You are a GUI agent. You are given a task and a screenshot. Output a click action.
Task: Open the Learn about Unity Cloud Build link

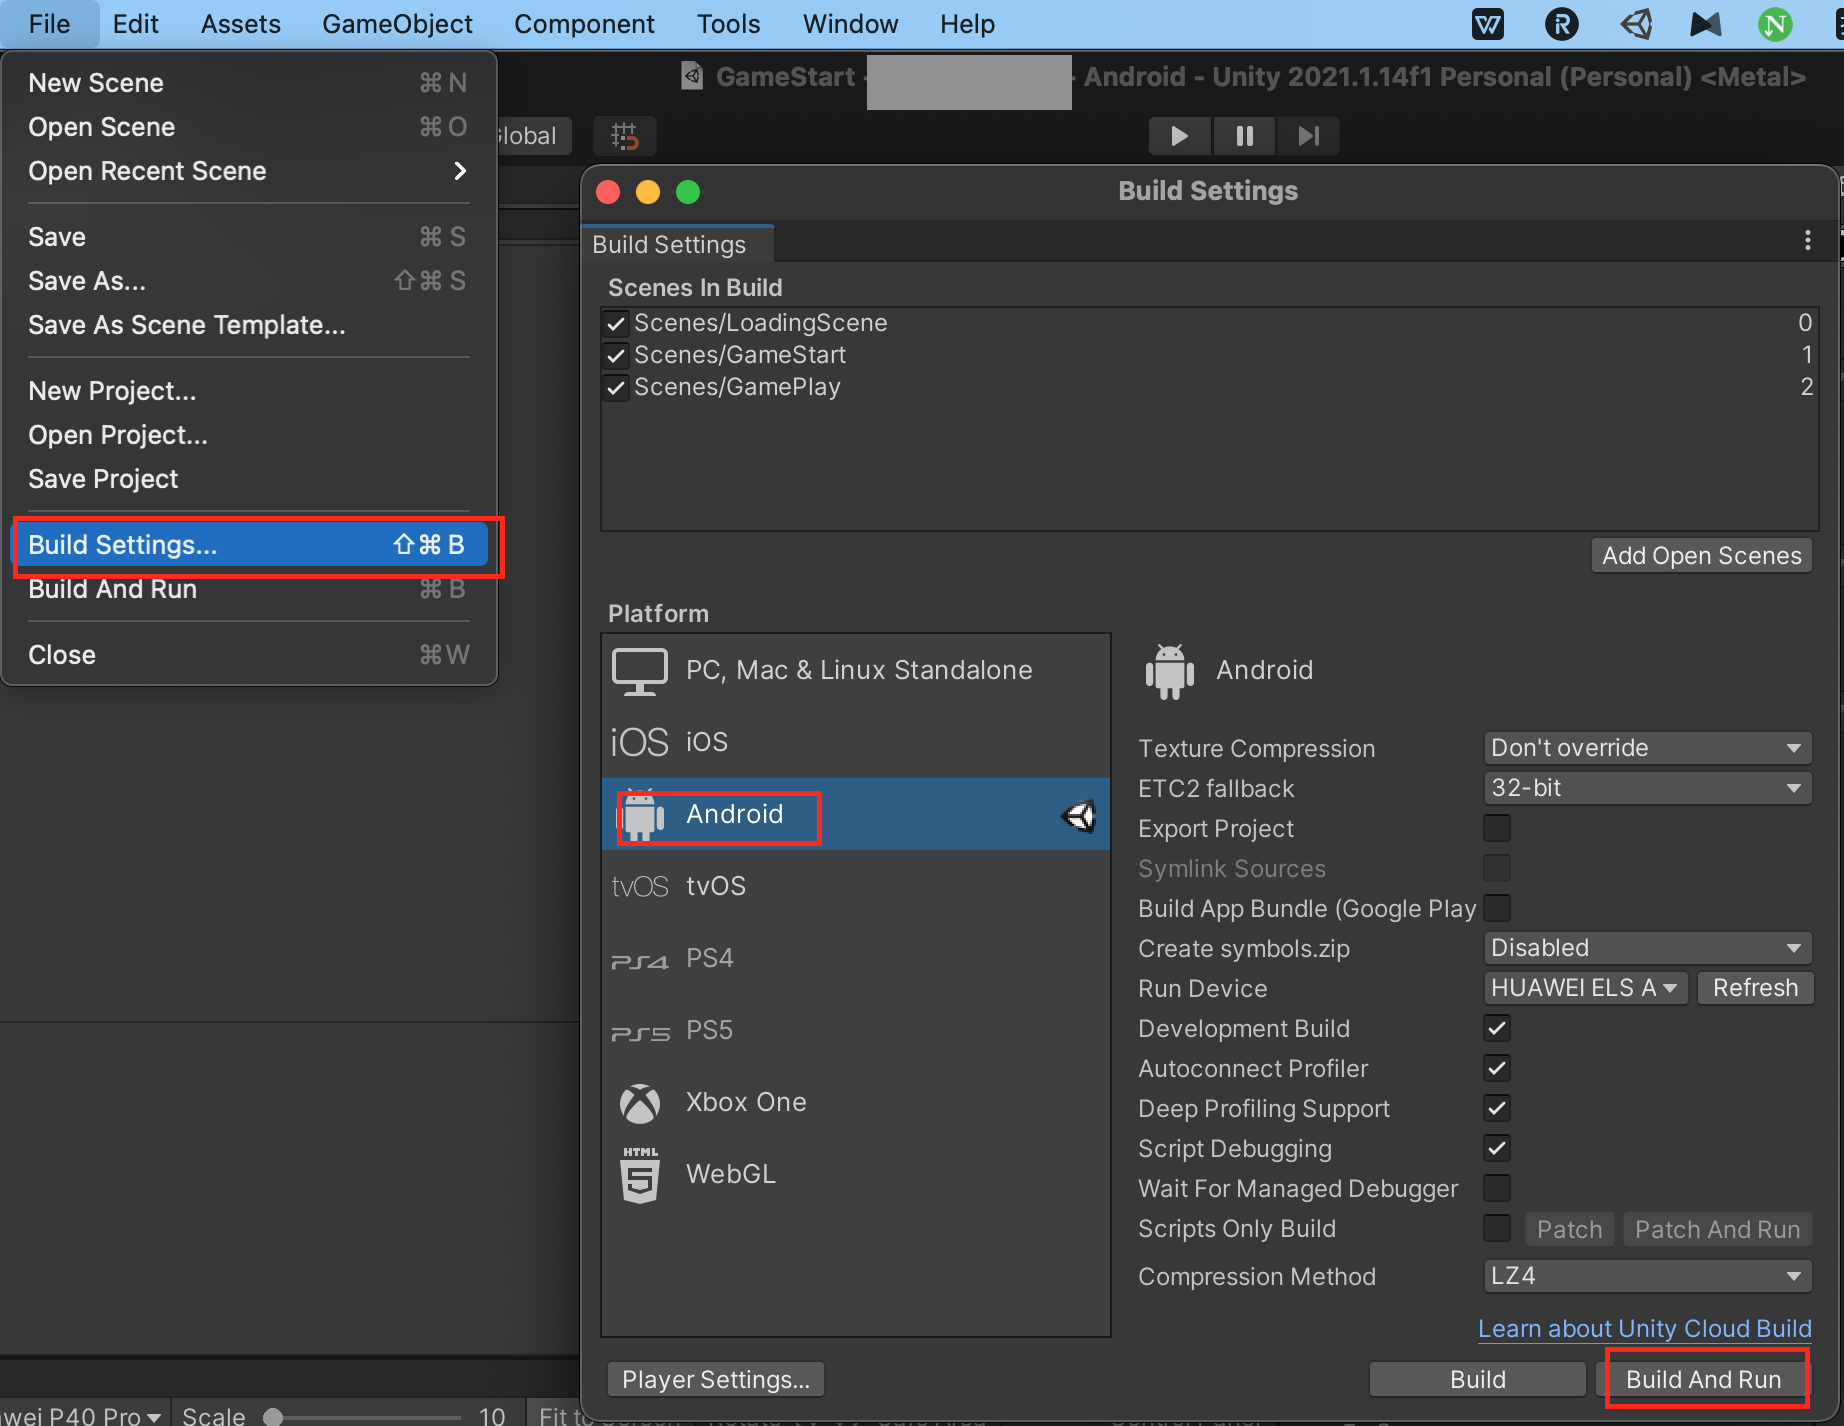pos(1644,1328)
